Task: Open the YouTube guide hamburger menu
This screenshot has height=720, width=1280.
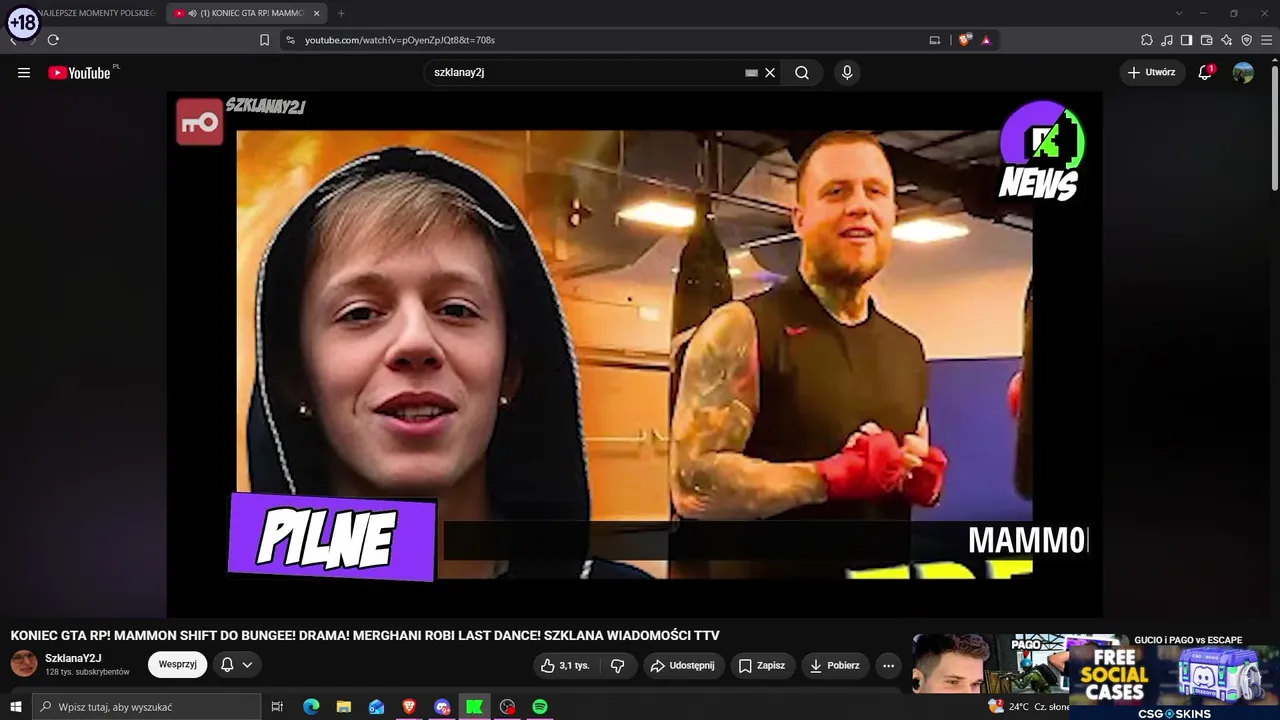Action: coord(24,73)
